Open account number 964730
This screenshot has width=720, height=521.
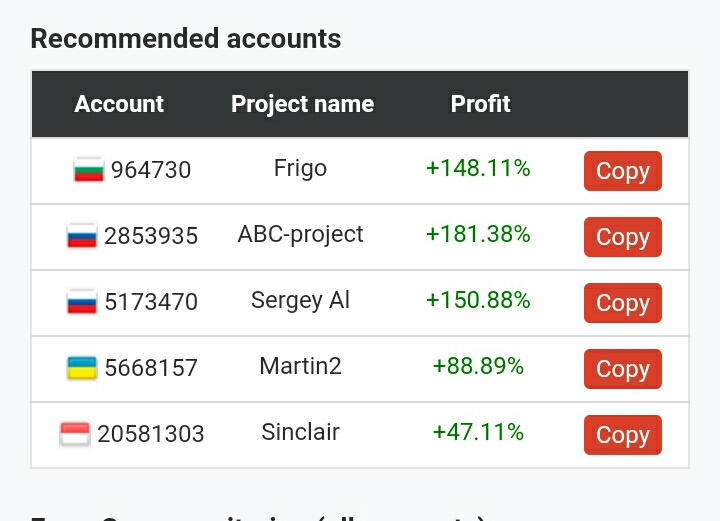[151, 170]
